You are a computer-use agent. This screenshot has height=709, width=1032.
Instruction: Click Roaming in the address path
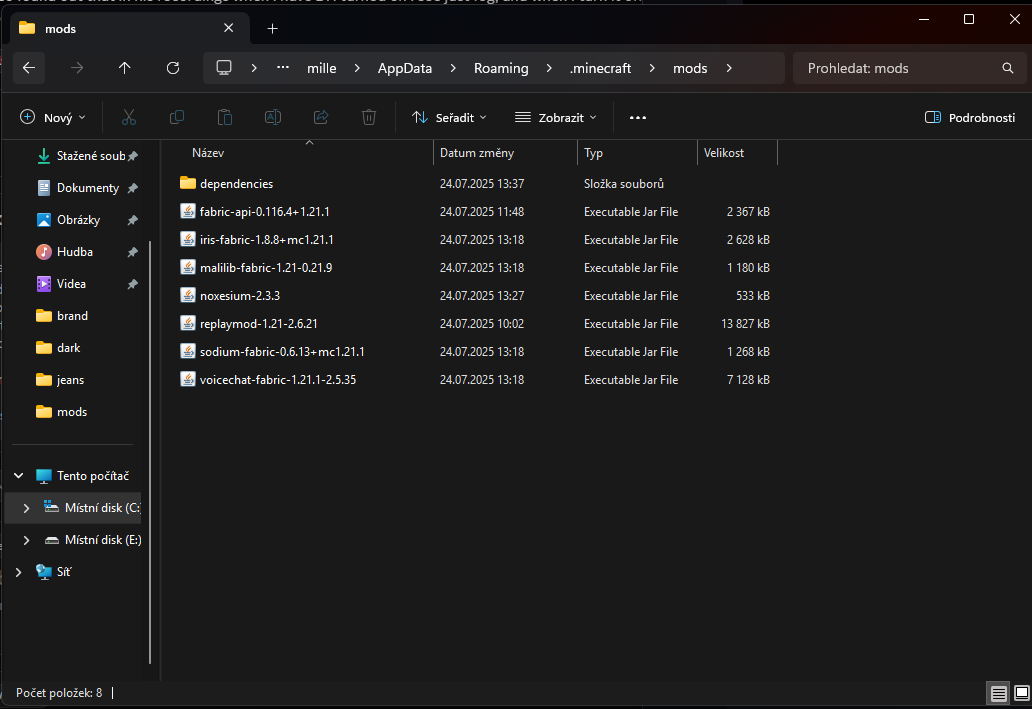(501, 68)
